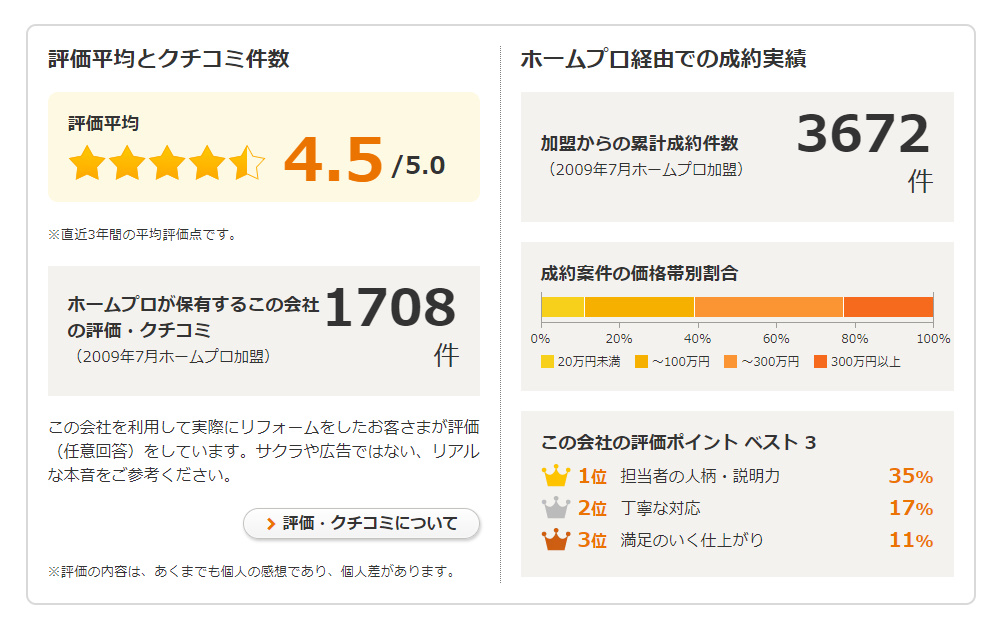Click the ～100万円 legend swatch
The width and height of the screenshot is (1004, 628).
pyautogui.click(x=641, y=362)
